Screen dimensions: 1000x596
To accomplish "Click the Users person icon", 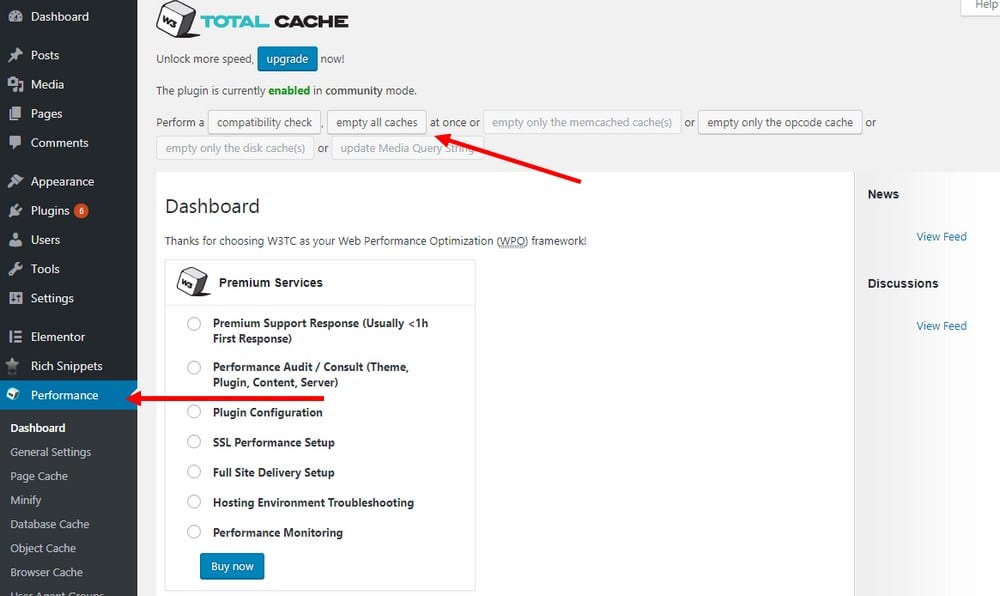I will tap(15, 240).
